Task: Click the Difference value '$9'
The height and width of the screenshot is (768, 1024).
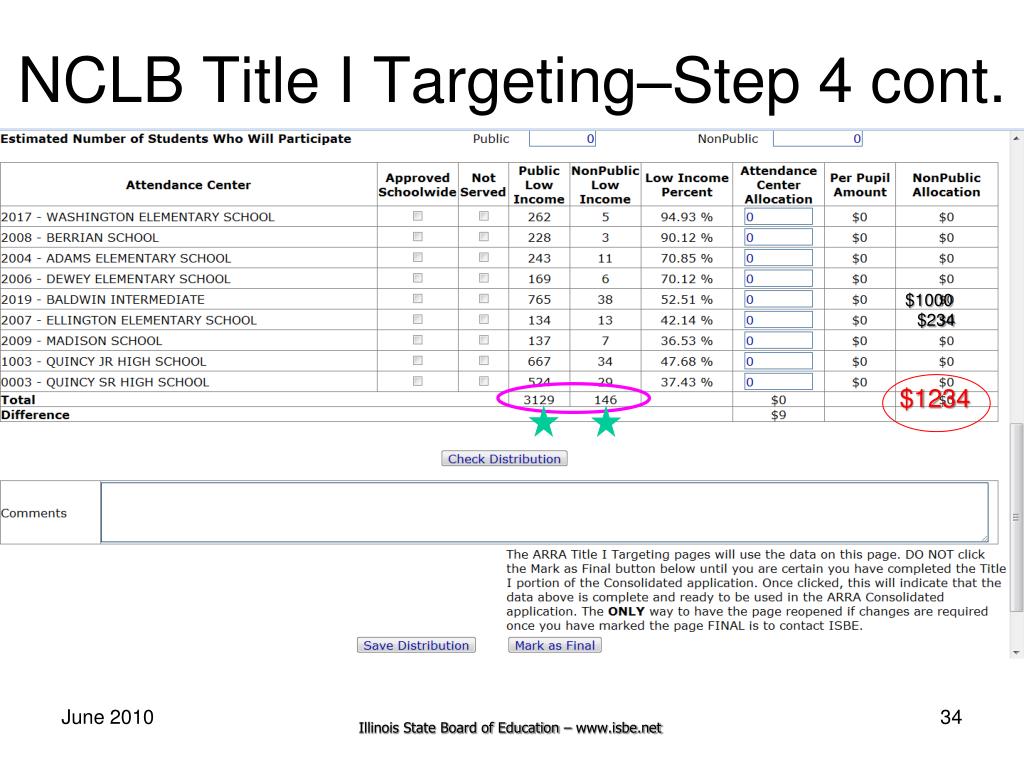Action: (x=778, y=415)
